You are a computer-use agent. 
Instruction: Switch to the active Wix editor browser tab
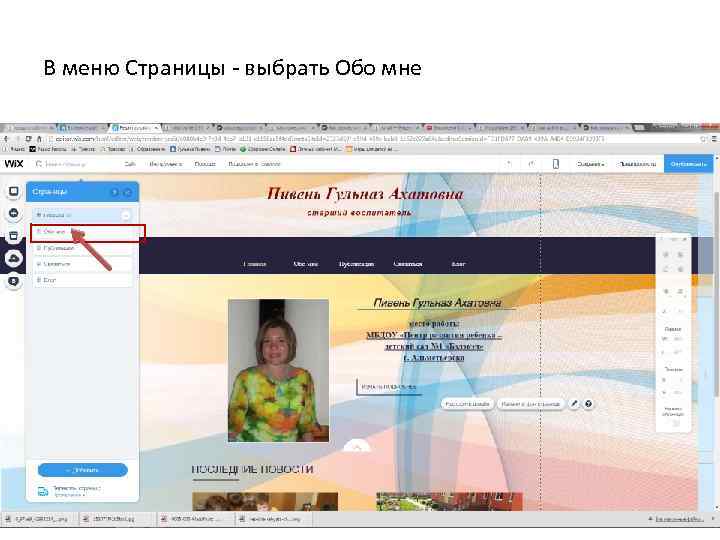click(135, 128)
